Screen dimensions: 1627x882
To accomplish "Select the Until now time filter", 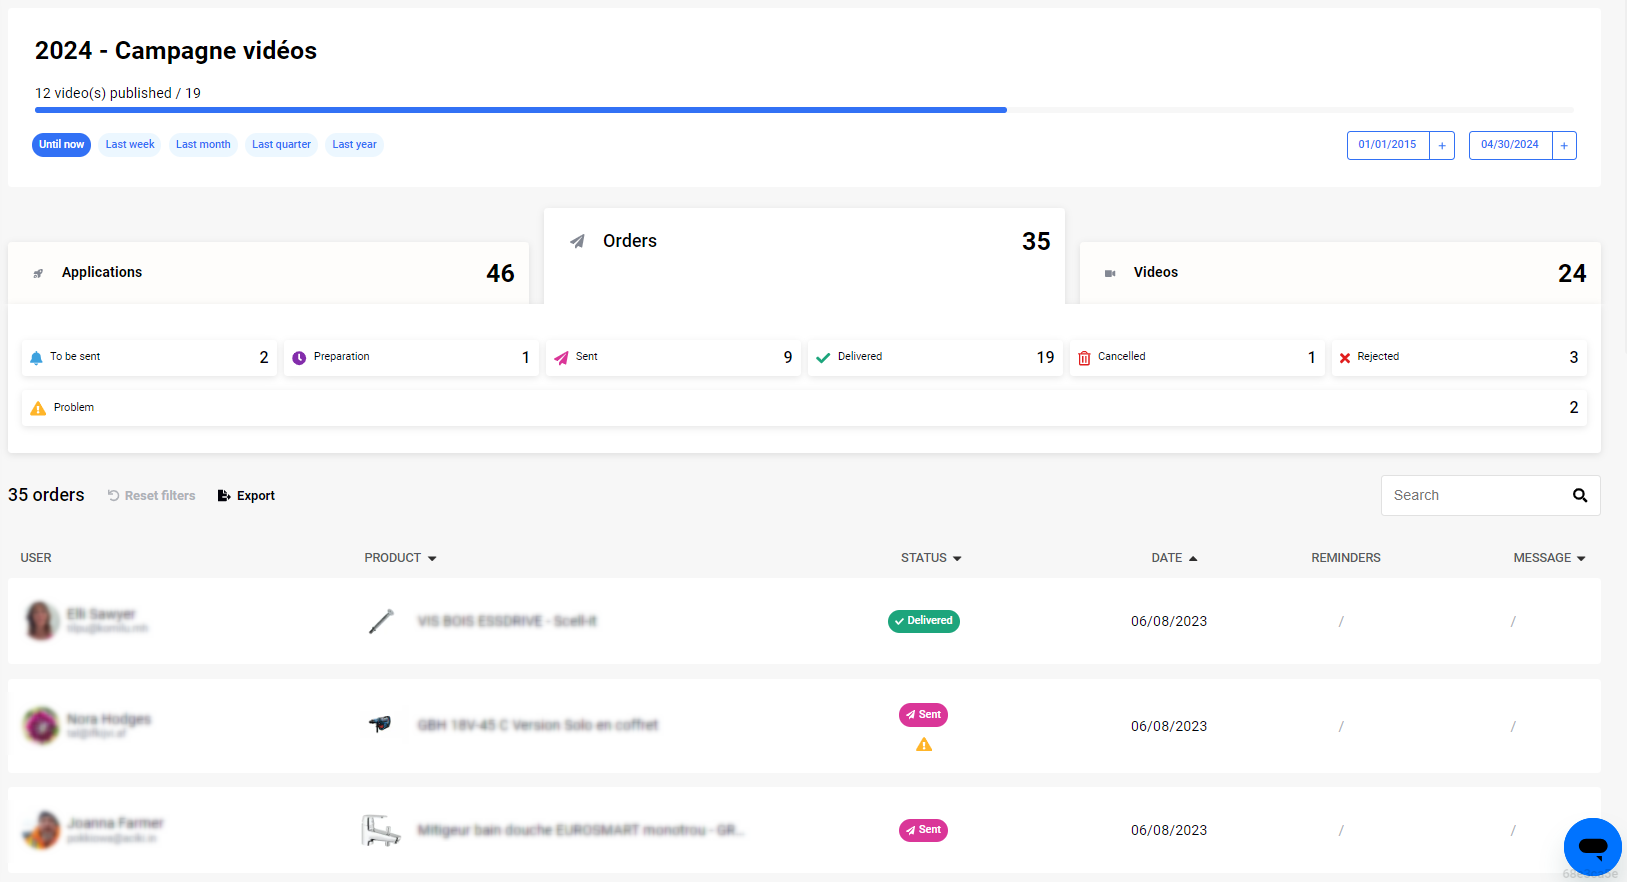I will click(62, 145).
